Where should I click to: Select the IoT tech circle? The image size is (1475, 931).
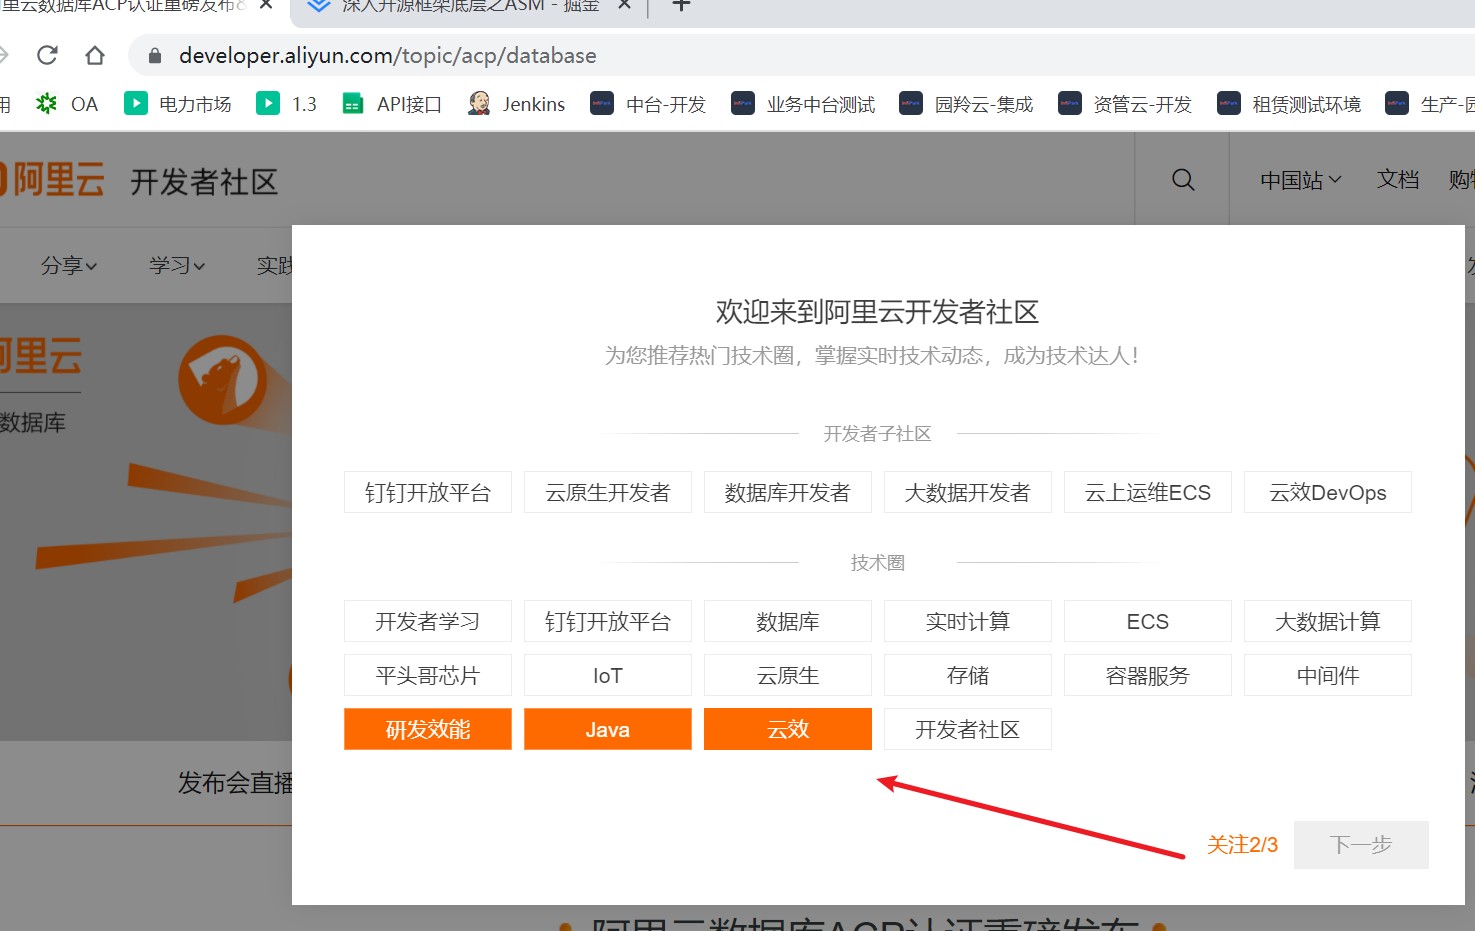pyautogui.click(x=608, y=675)
